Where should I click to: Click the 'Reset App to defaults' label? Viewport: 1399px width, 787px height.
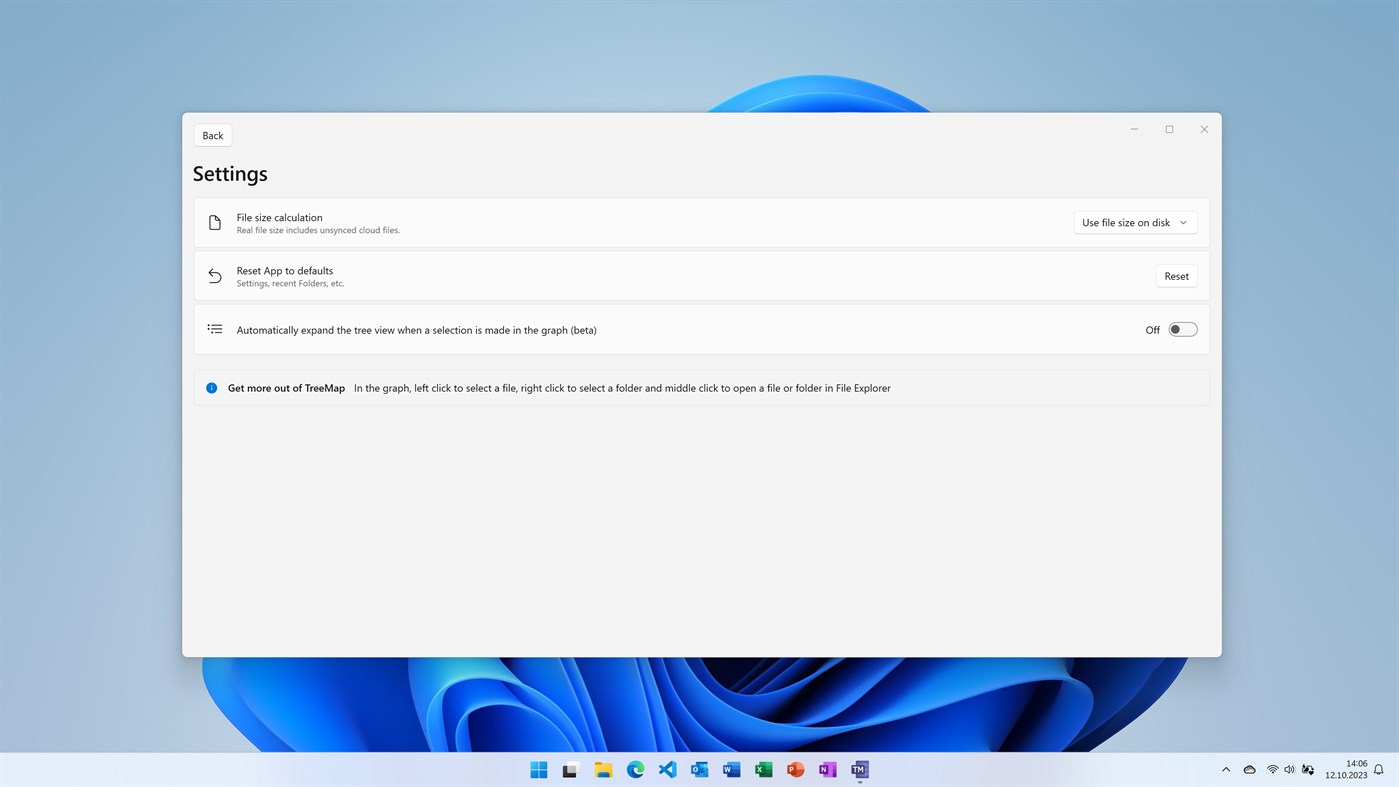pos(285,270)
